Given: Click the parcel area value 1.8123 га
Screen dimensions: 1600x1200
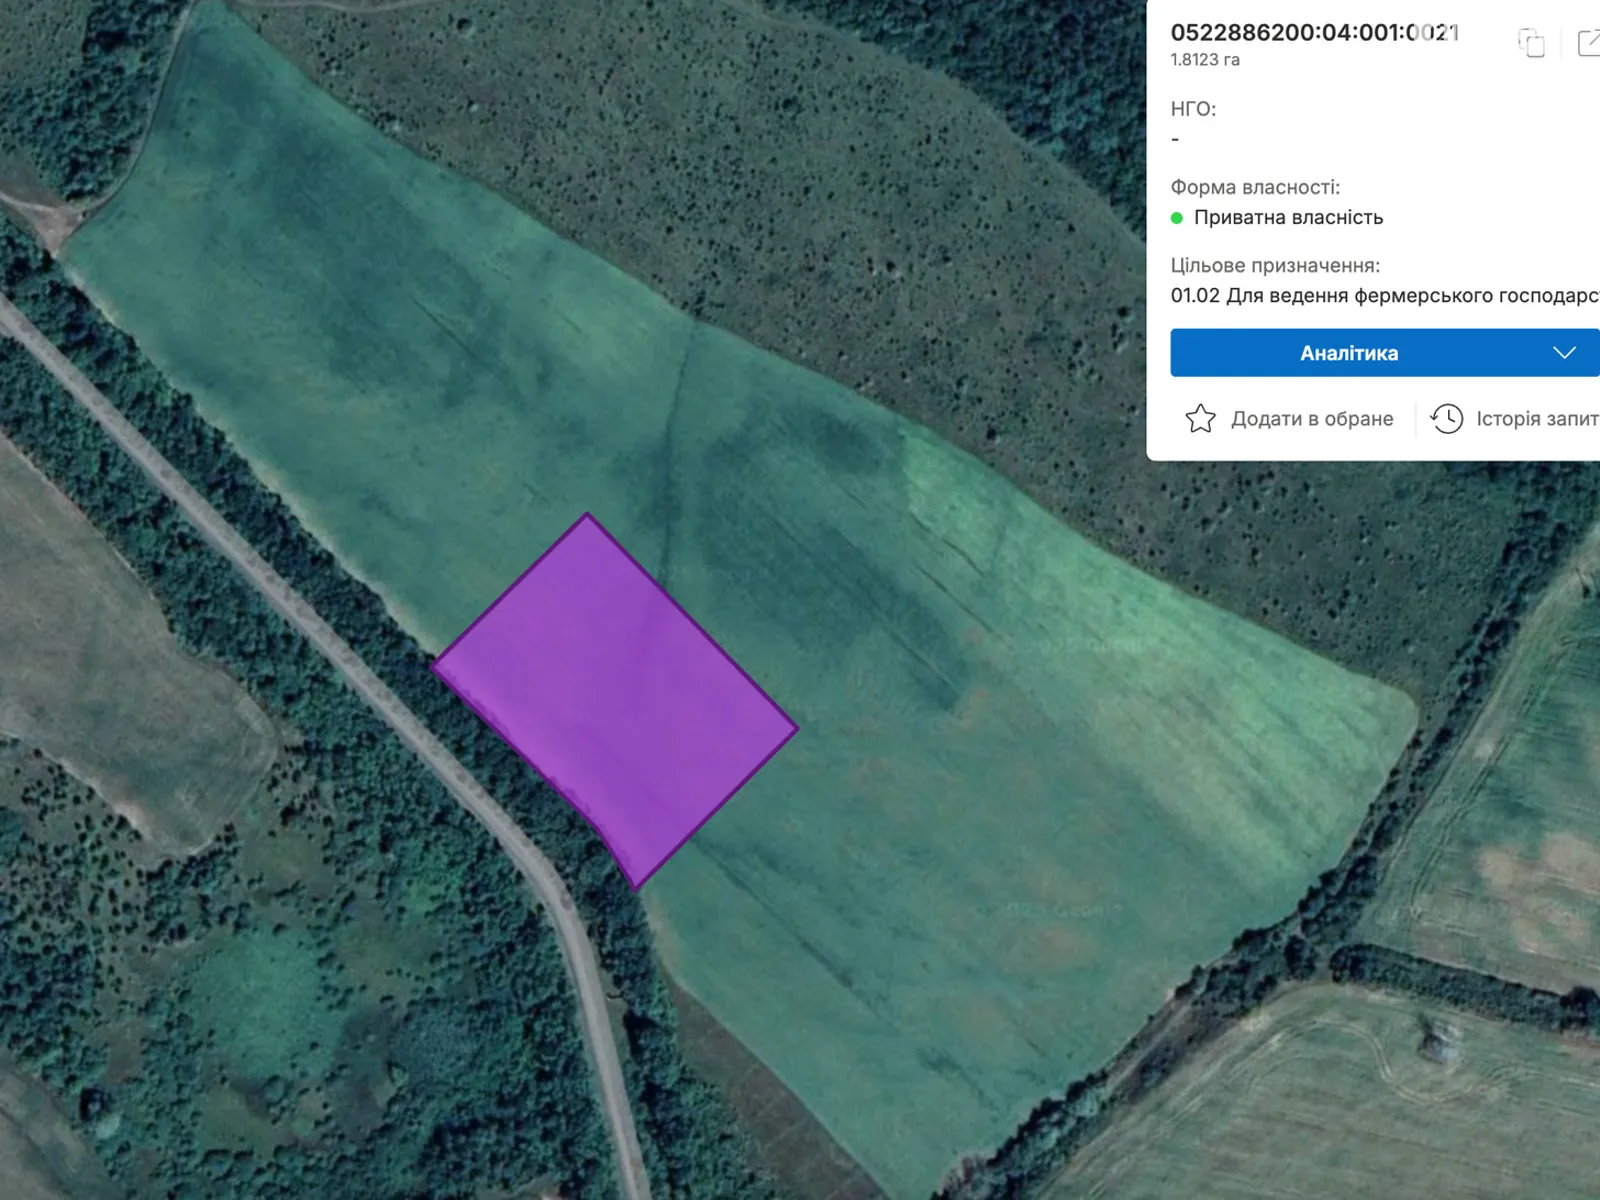Looking at the screenshot, I should point(1205,60).
